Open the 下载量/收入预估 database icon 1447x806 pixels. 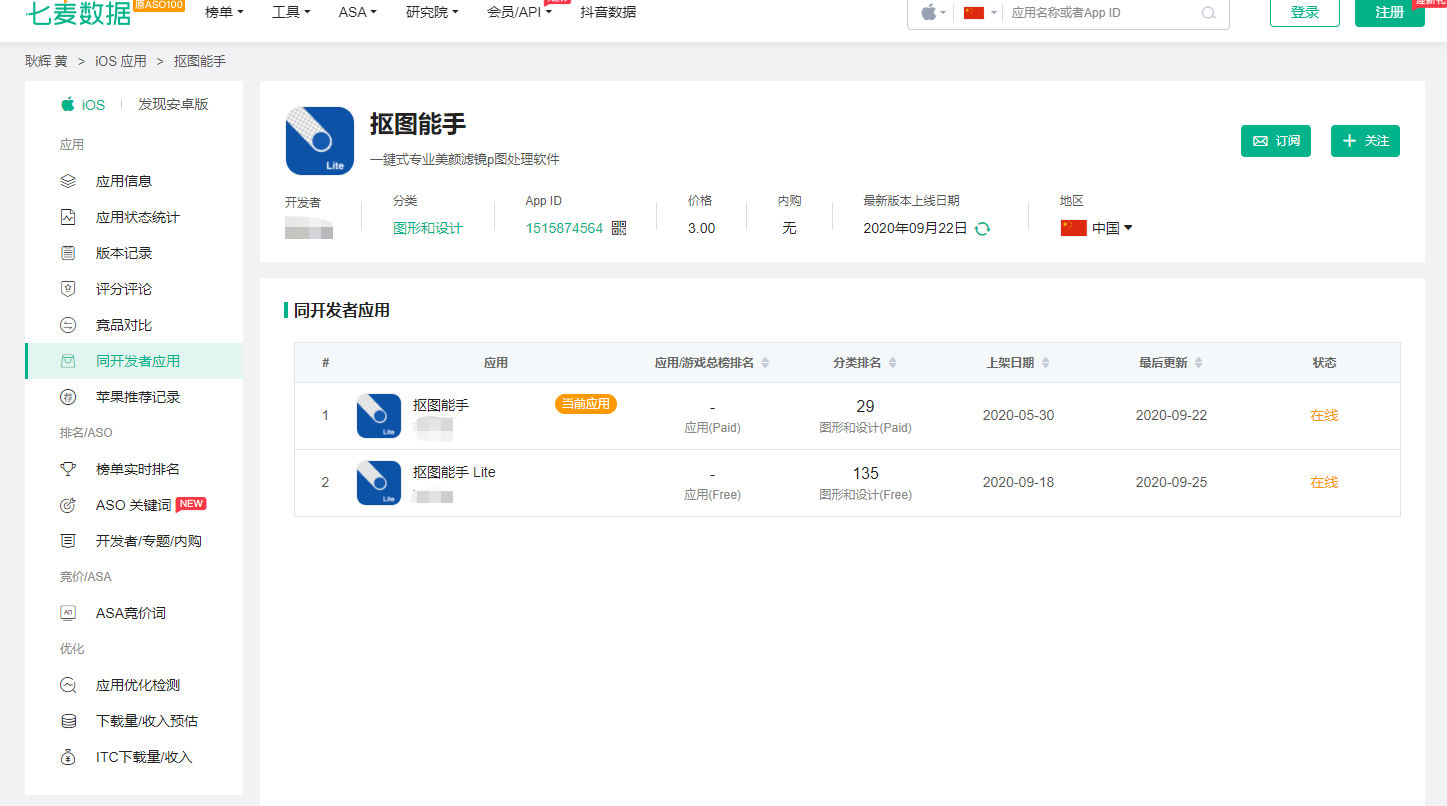(68, 721)
